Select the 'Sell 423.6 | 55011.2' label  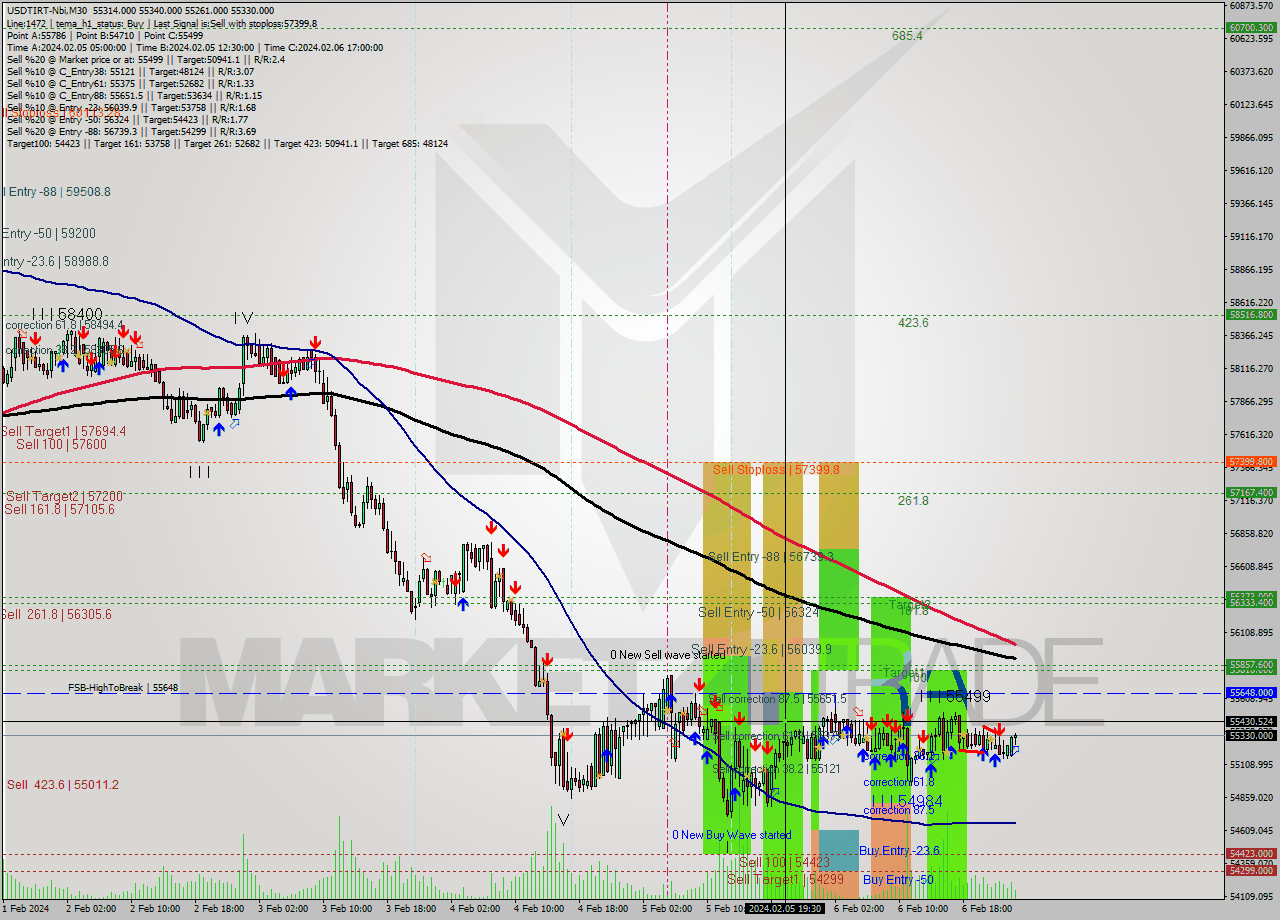tap(62, 785)
